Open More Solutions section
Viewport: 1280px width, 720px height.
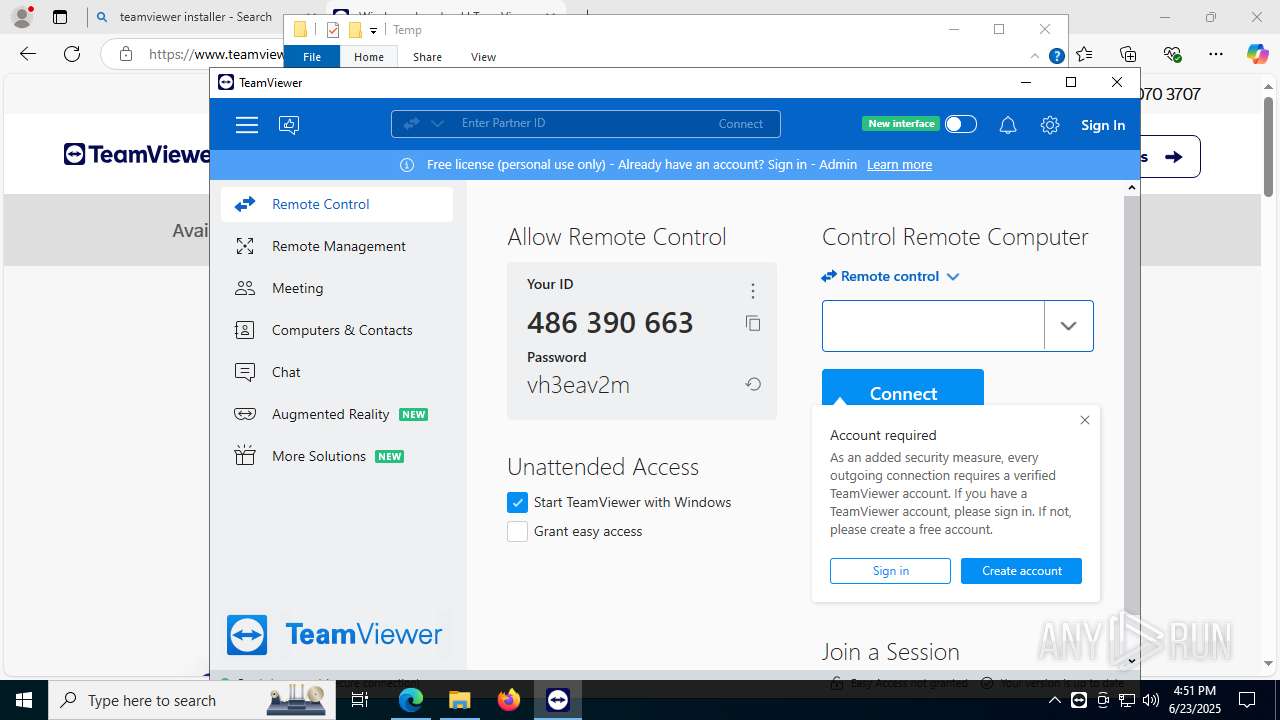[337, 456]
